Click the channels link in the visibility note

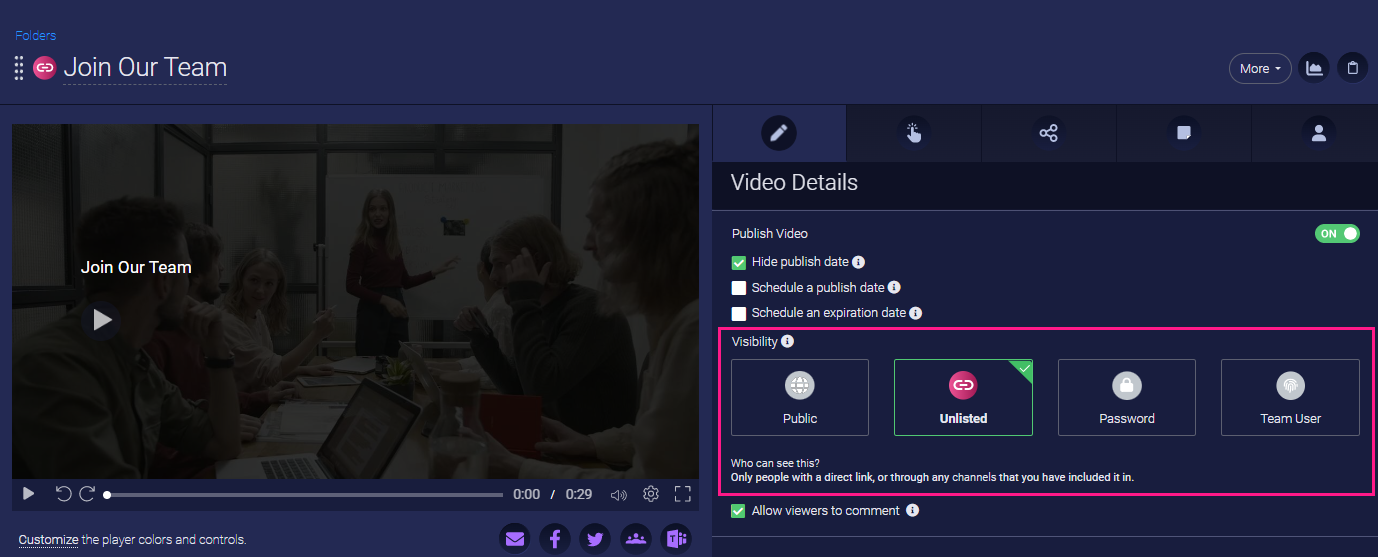[x=973, y=478]
